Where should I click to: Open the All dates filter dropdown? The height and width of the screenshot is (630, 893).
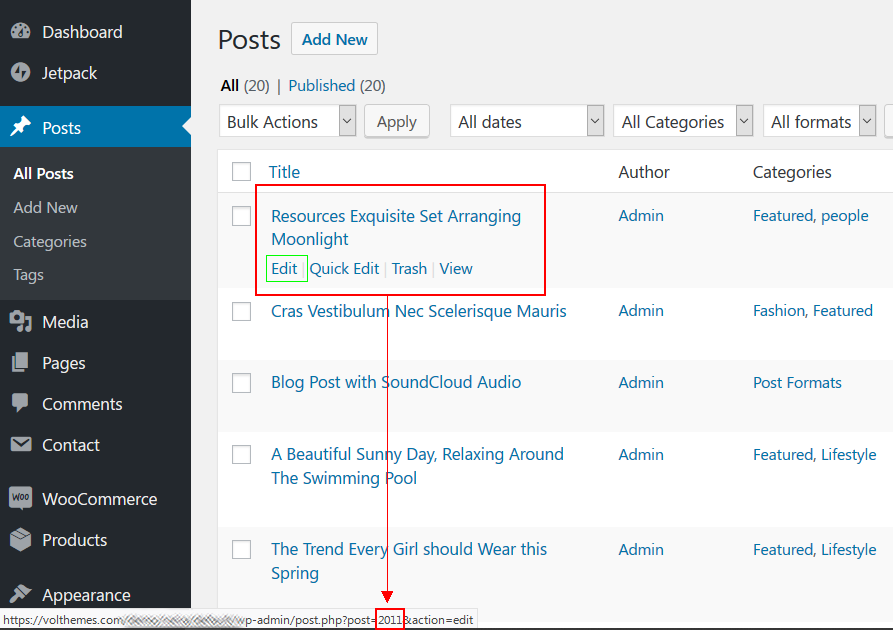pos(527,121)
